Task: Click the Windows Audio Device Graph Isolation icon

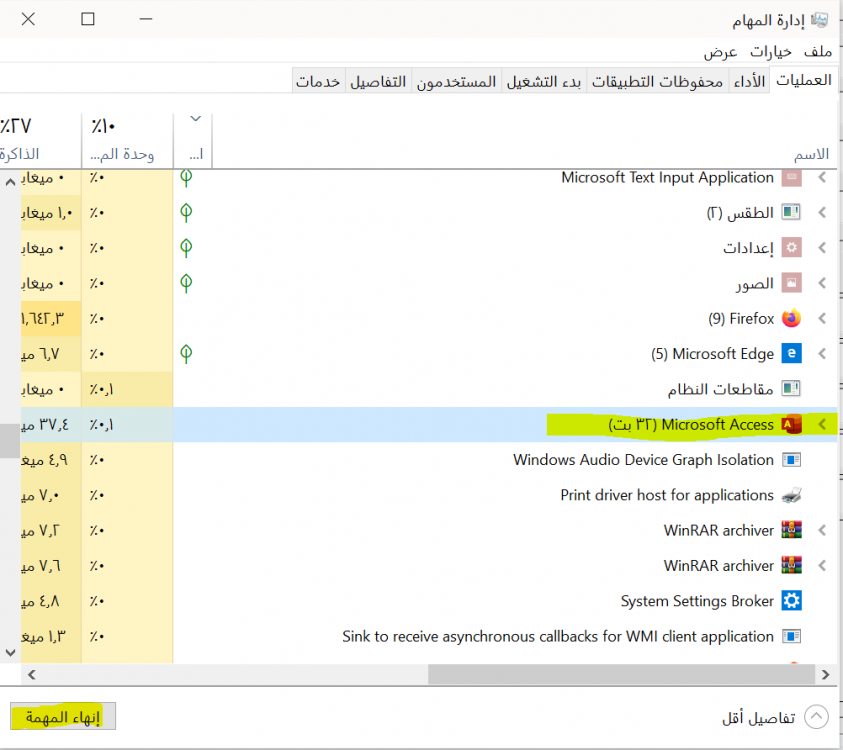Action: click(x=791, y=460)
